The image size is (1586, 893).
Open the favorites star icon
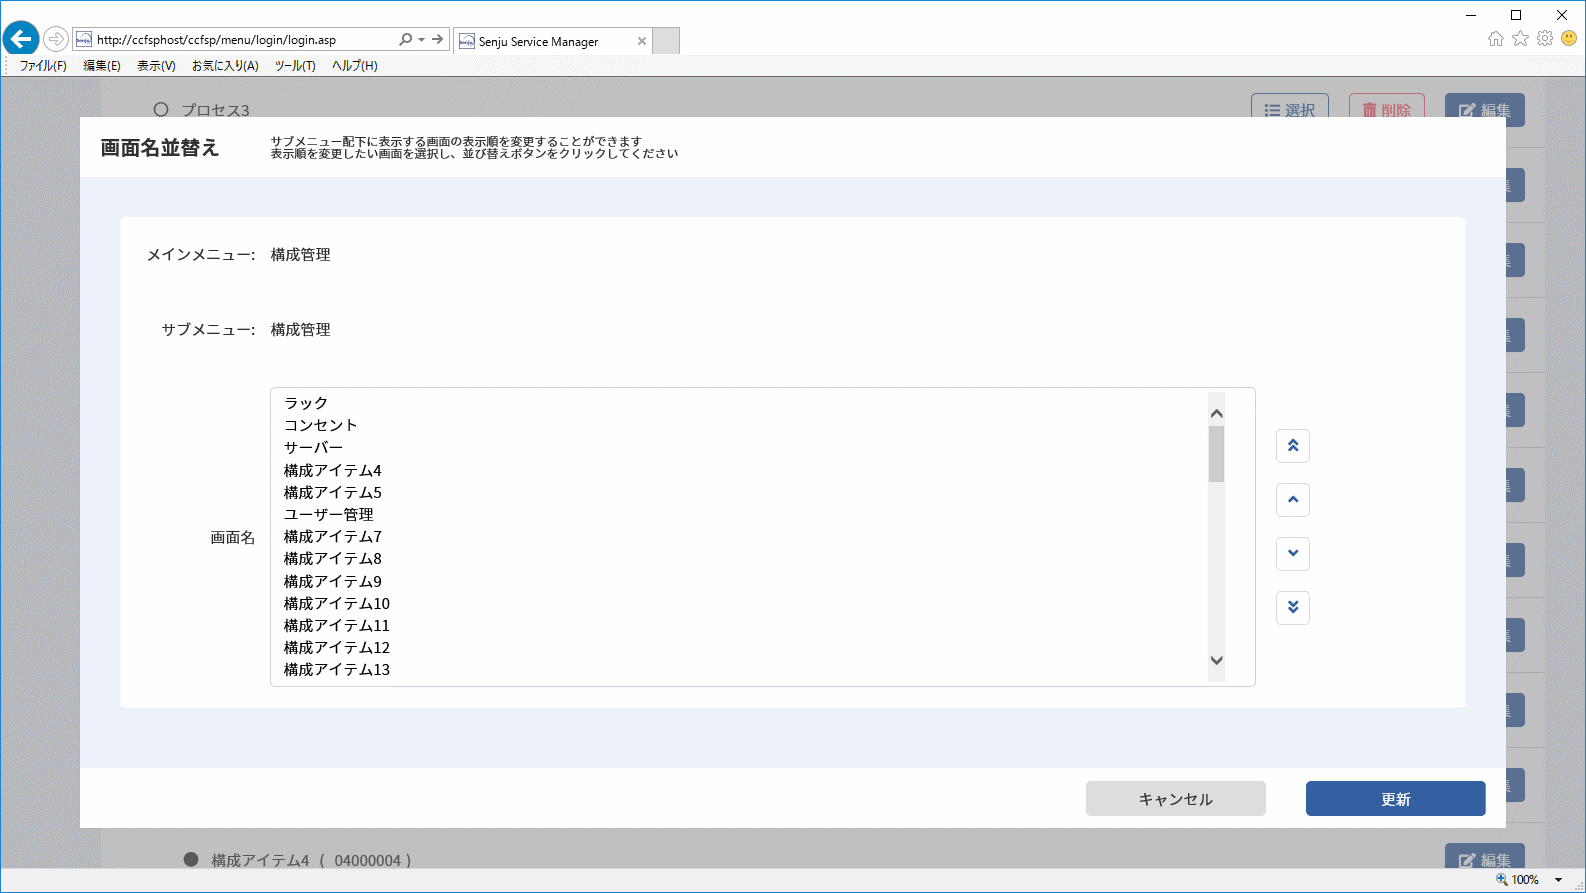(x=1520, y=39)
